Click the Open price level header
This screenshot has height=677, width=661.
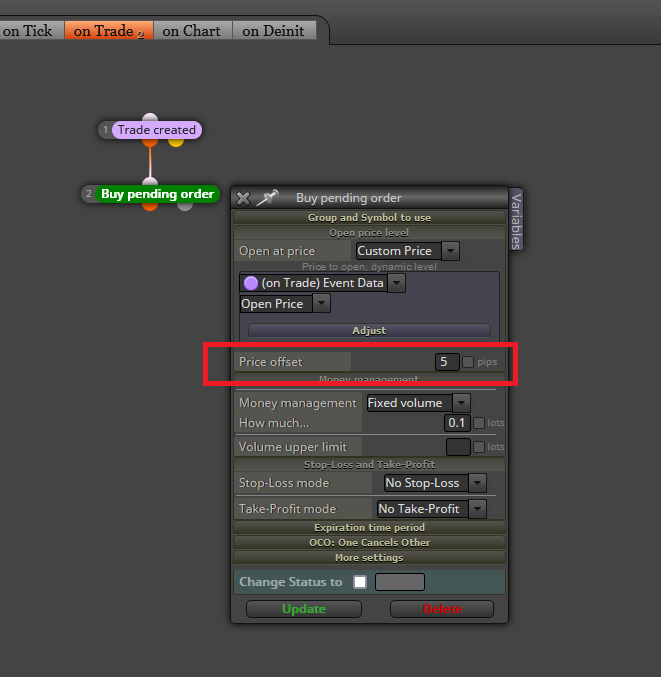click(369, 233)
